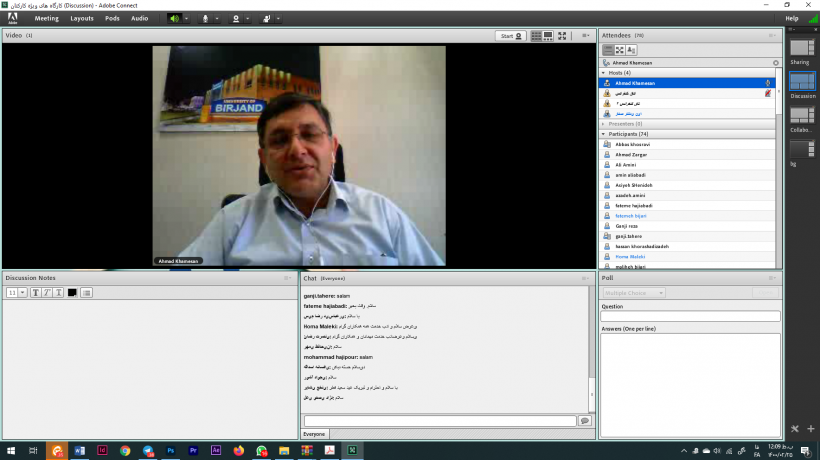Select participant Ahmad Zargar
820x460 pixels.
click(687, 155)
